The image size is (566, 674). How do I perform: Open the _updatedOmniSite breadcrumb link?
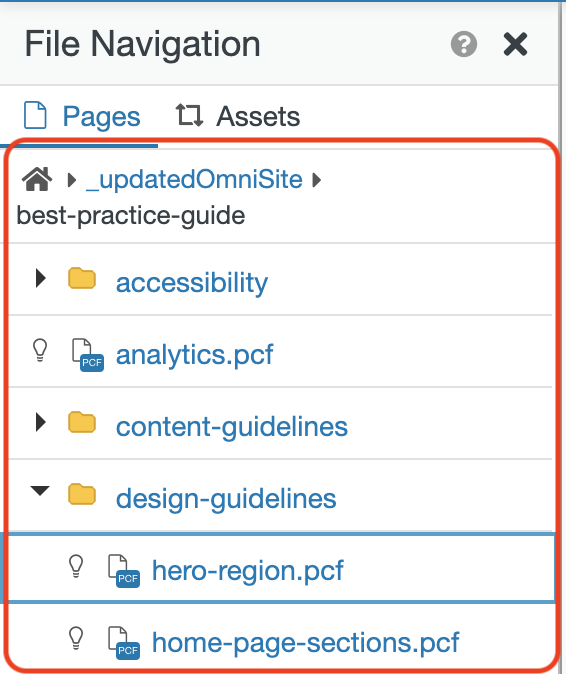coord(194,180)
